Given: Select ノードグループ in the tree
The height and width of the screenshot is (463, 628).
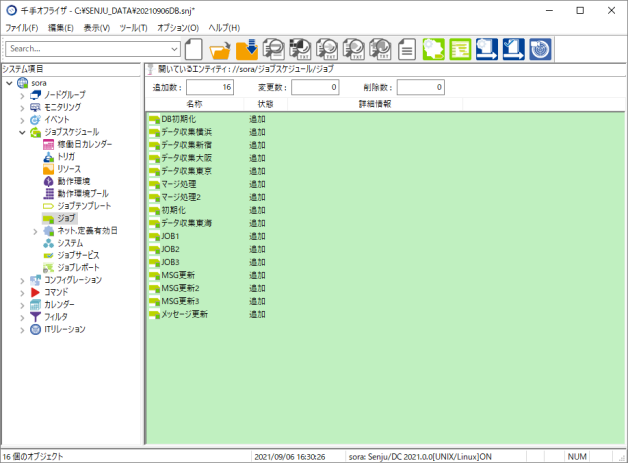Looking at the screenshot, I should coord(64,95).
